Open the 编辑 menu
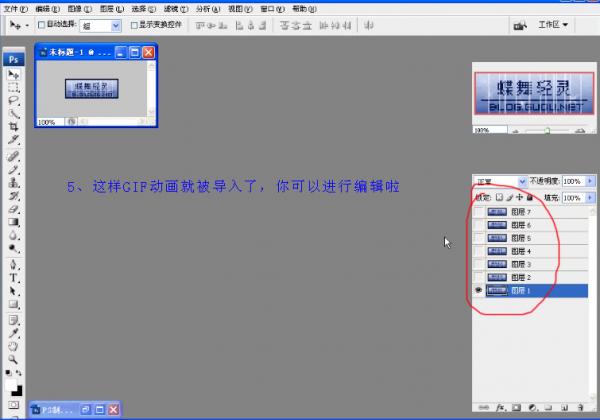Viewport: 600px width, 420px height. click(x=47, y=8)
